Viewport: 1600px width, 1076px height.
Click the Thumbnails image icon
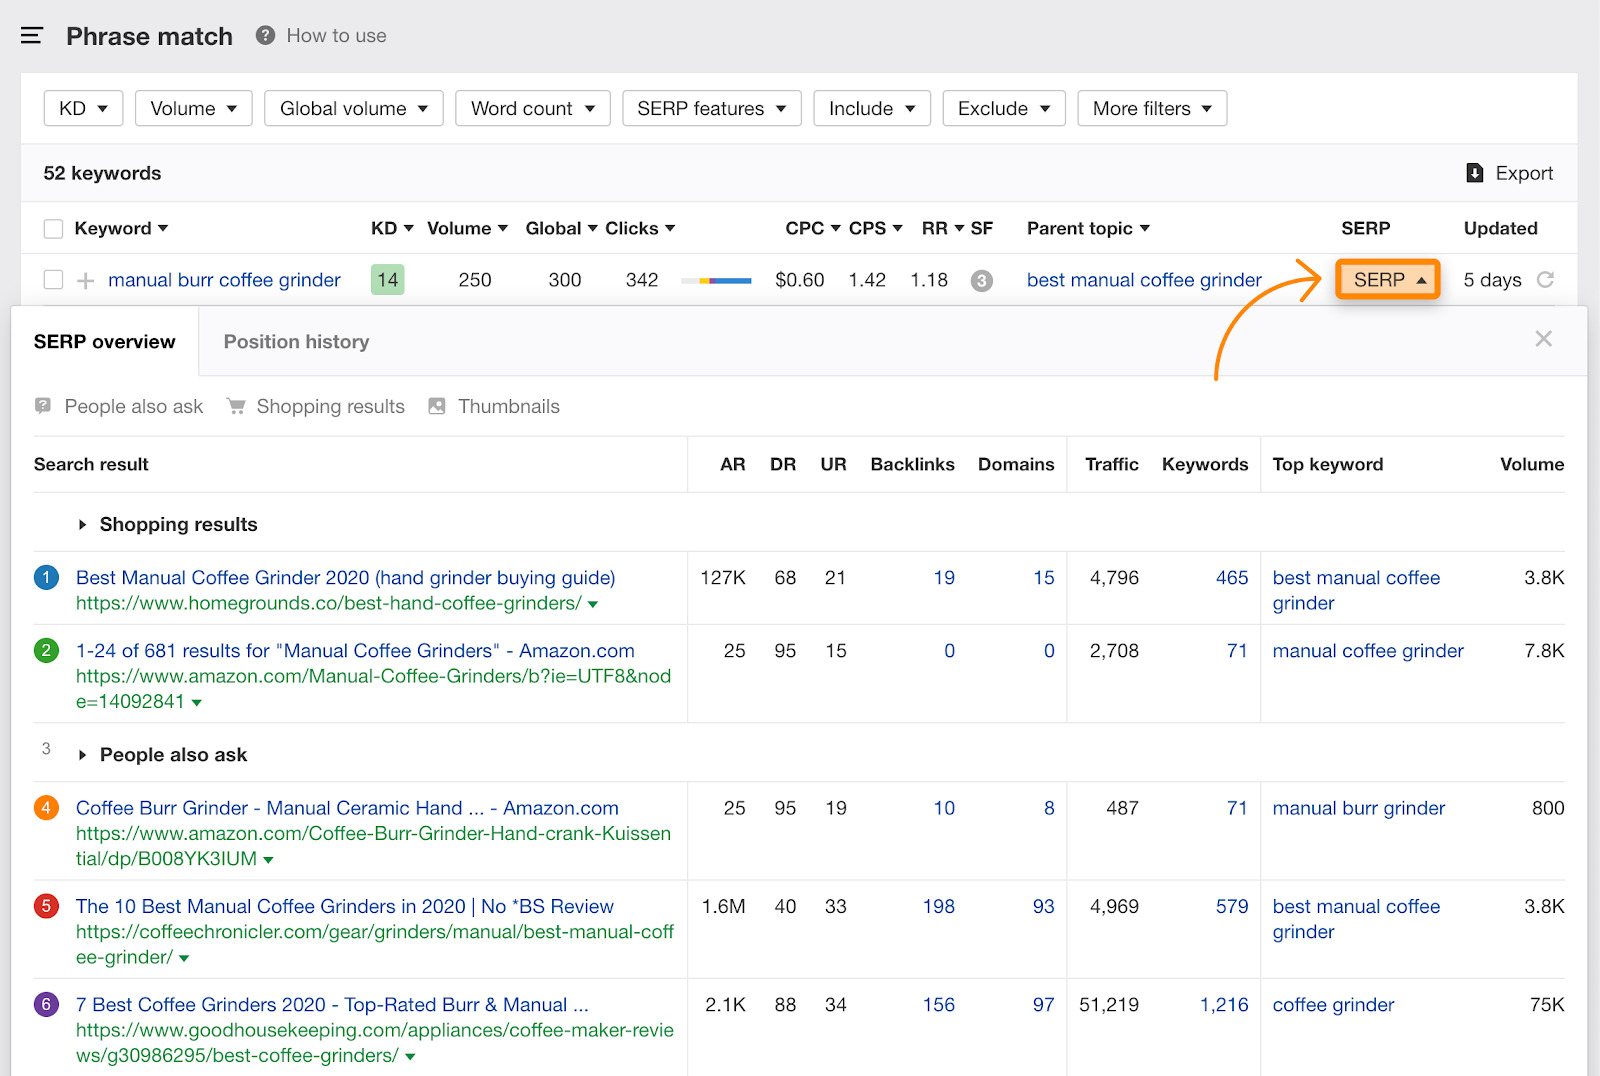tap(437, 406)
